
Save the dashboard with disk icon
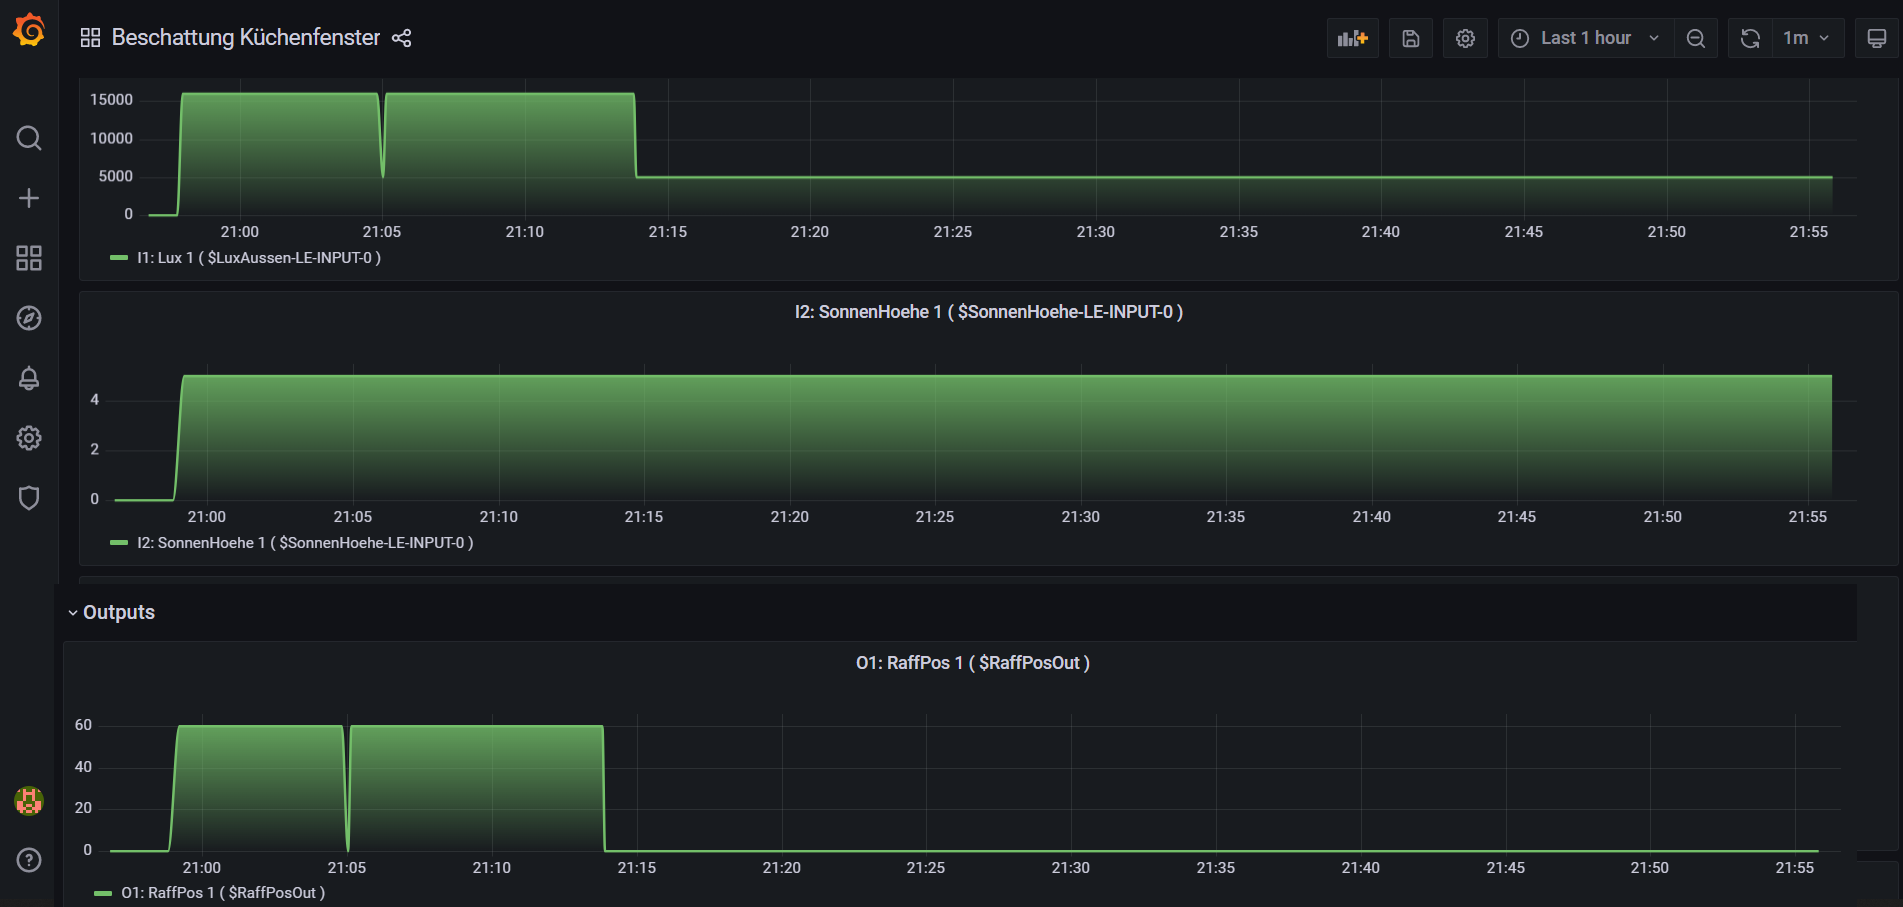click(1411, 38)
